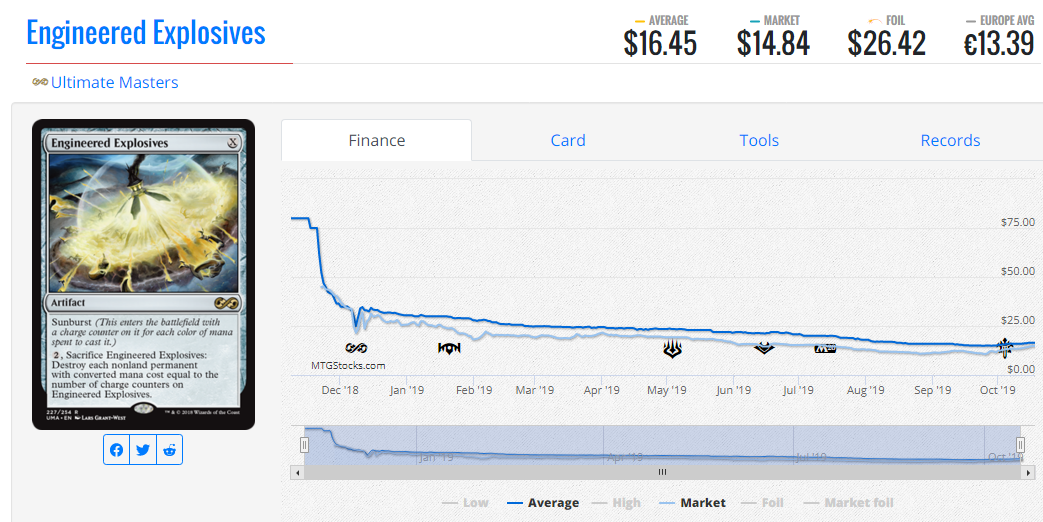Grab the right range navigator handle

tap(1020, 445)
